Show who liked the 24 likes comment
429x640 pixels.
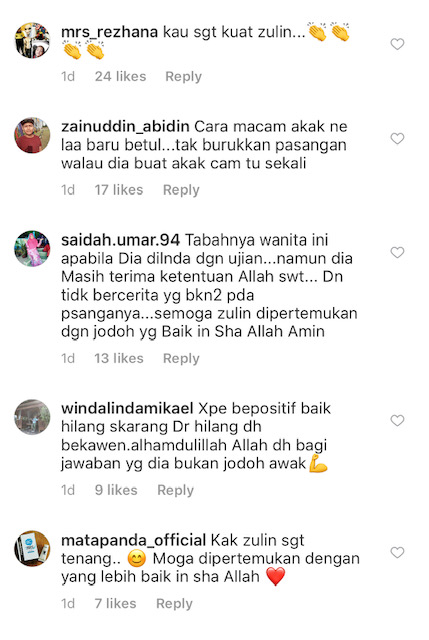coord(120,76)
